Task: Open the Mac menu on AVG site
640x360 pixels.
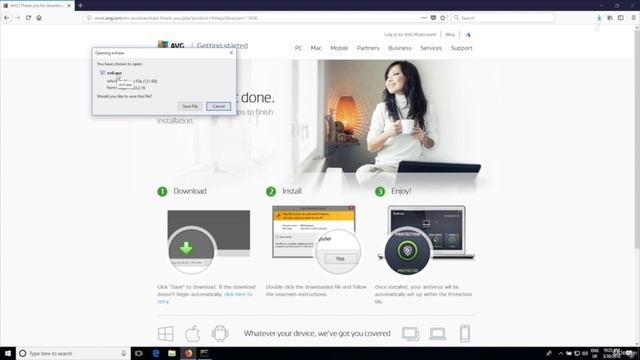Action: point(316,48)
